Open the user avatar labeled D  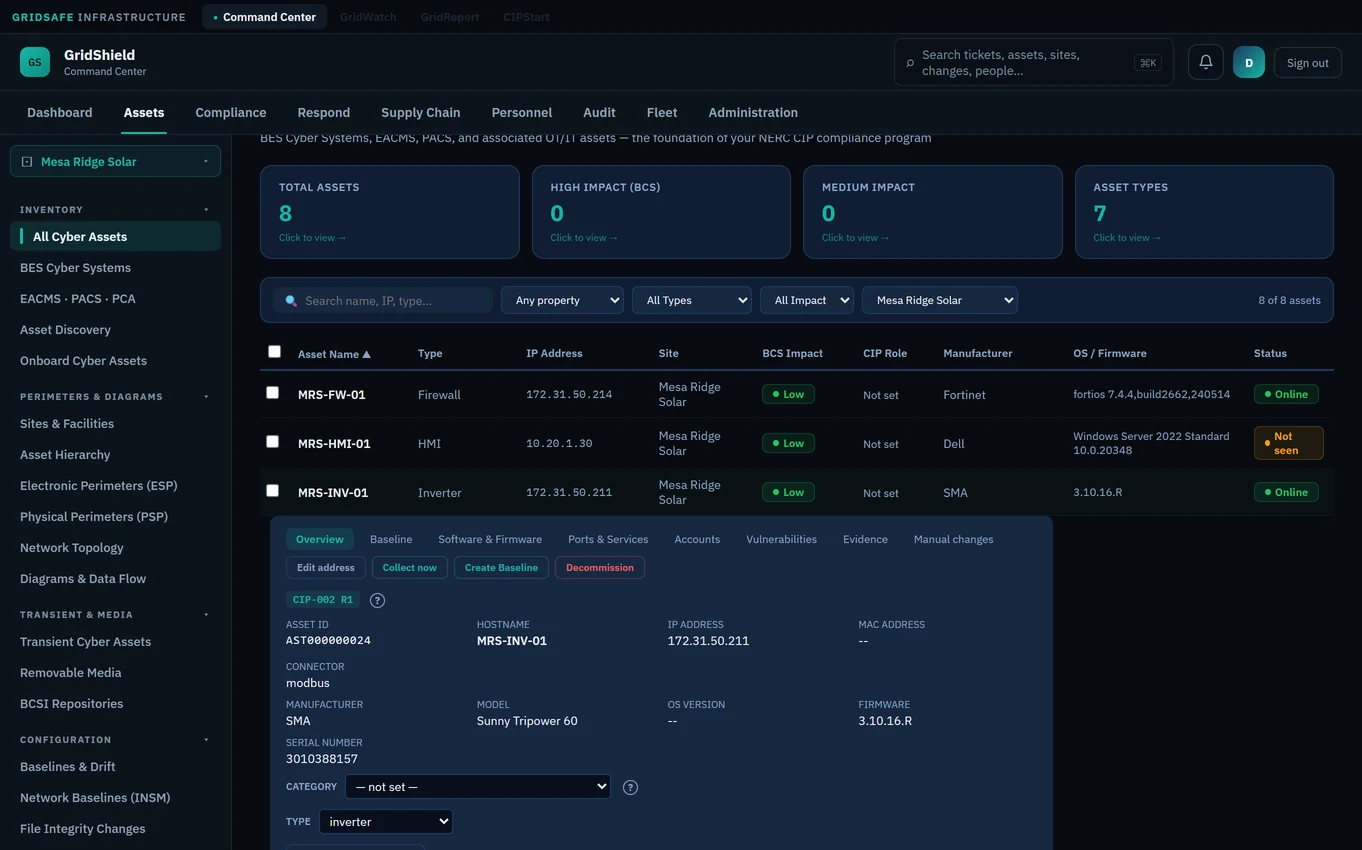(1249, 62)
